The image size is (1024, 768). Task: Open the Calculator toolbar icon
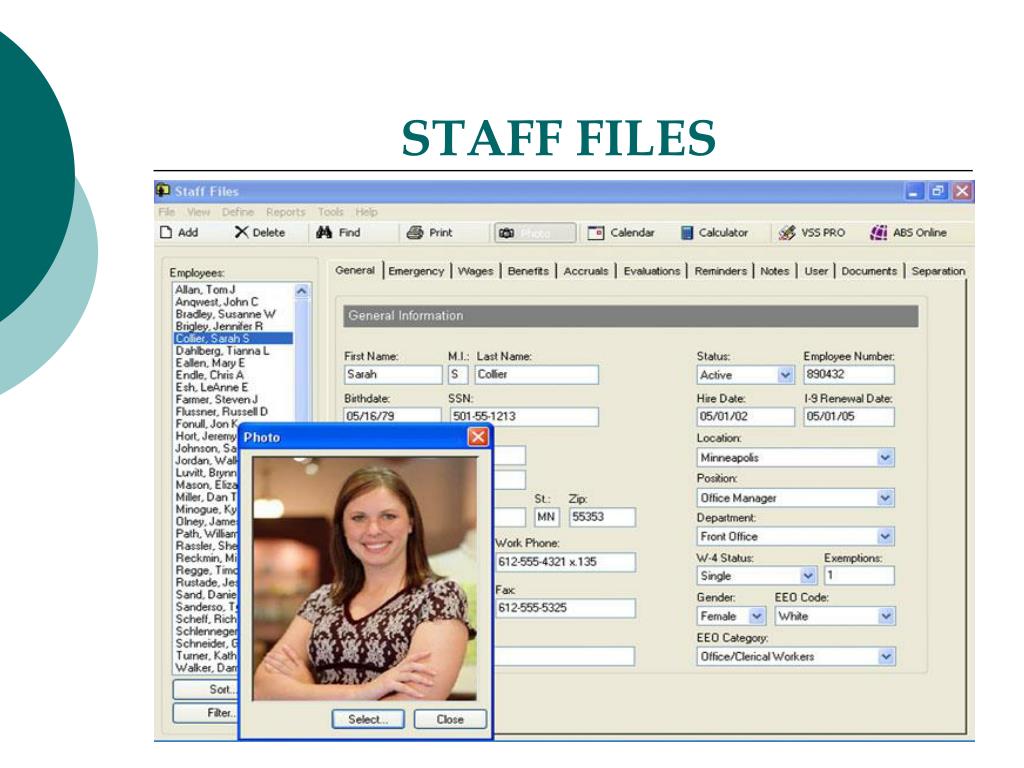(686, 233)
